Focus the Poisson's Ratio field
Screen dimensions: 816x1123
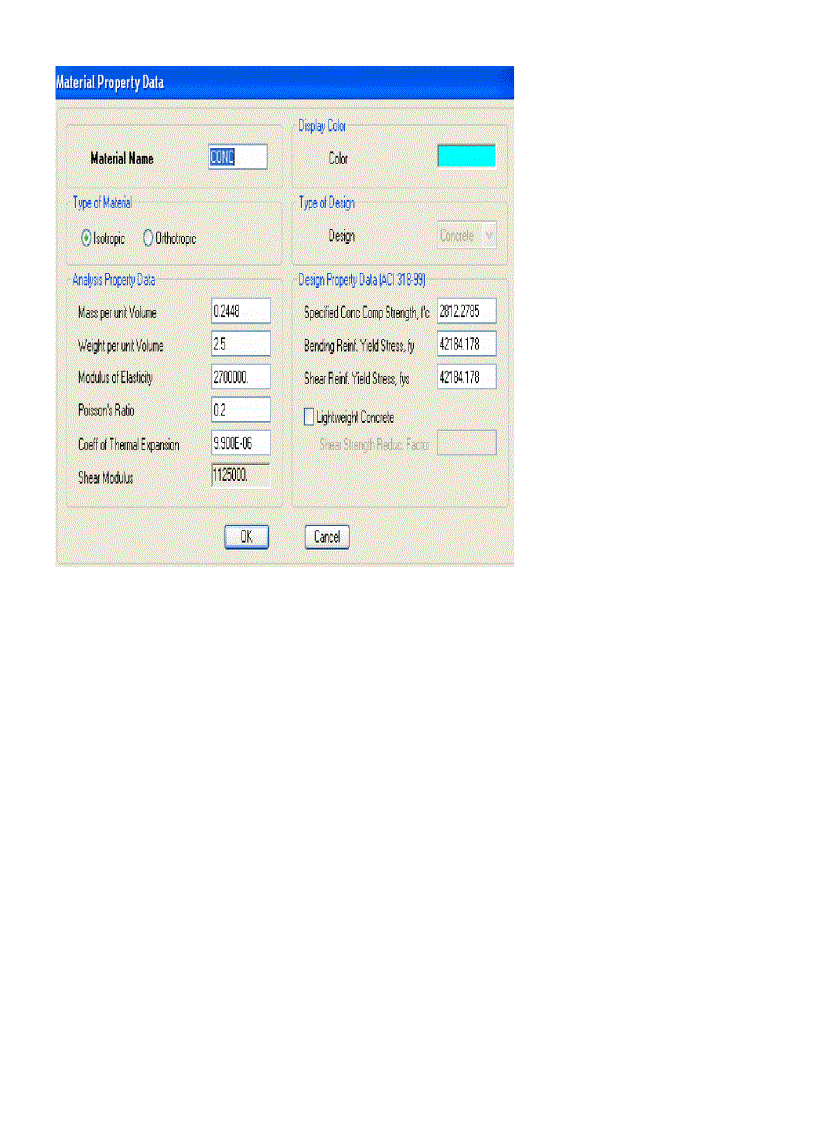pos(241,410)
